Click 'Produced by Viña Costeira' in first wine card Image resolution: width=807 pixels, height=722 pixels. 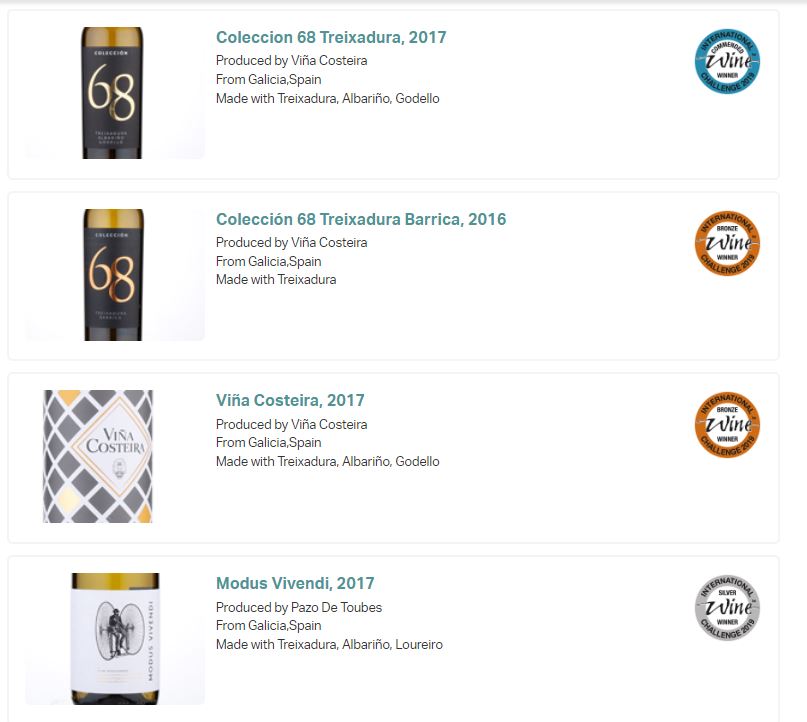coord(291,61)
